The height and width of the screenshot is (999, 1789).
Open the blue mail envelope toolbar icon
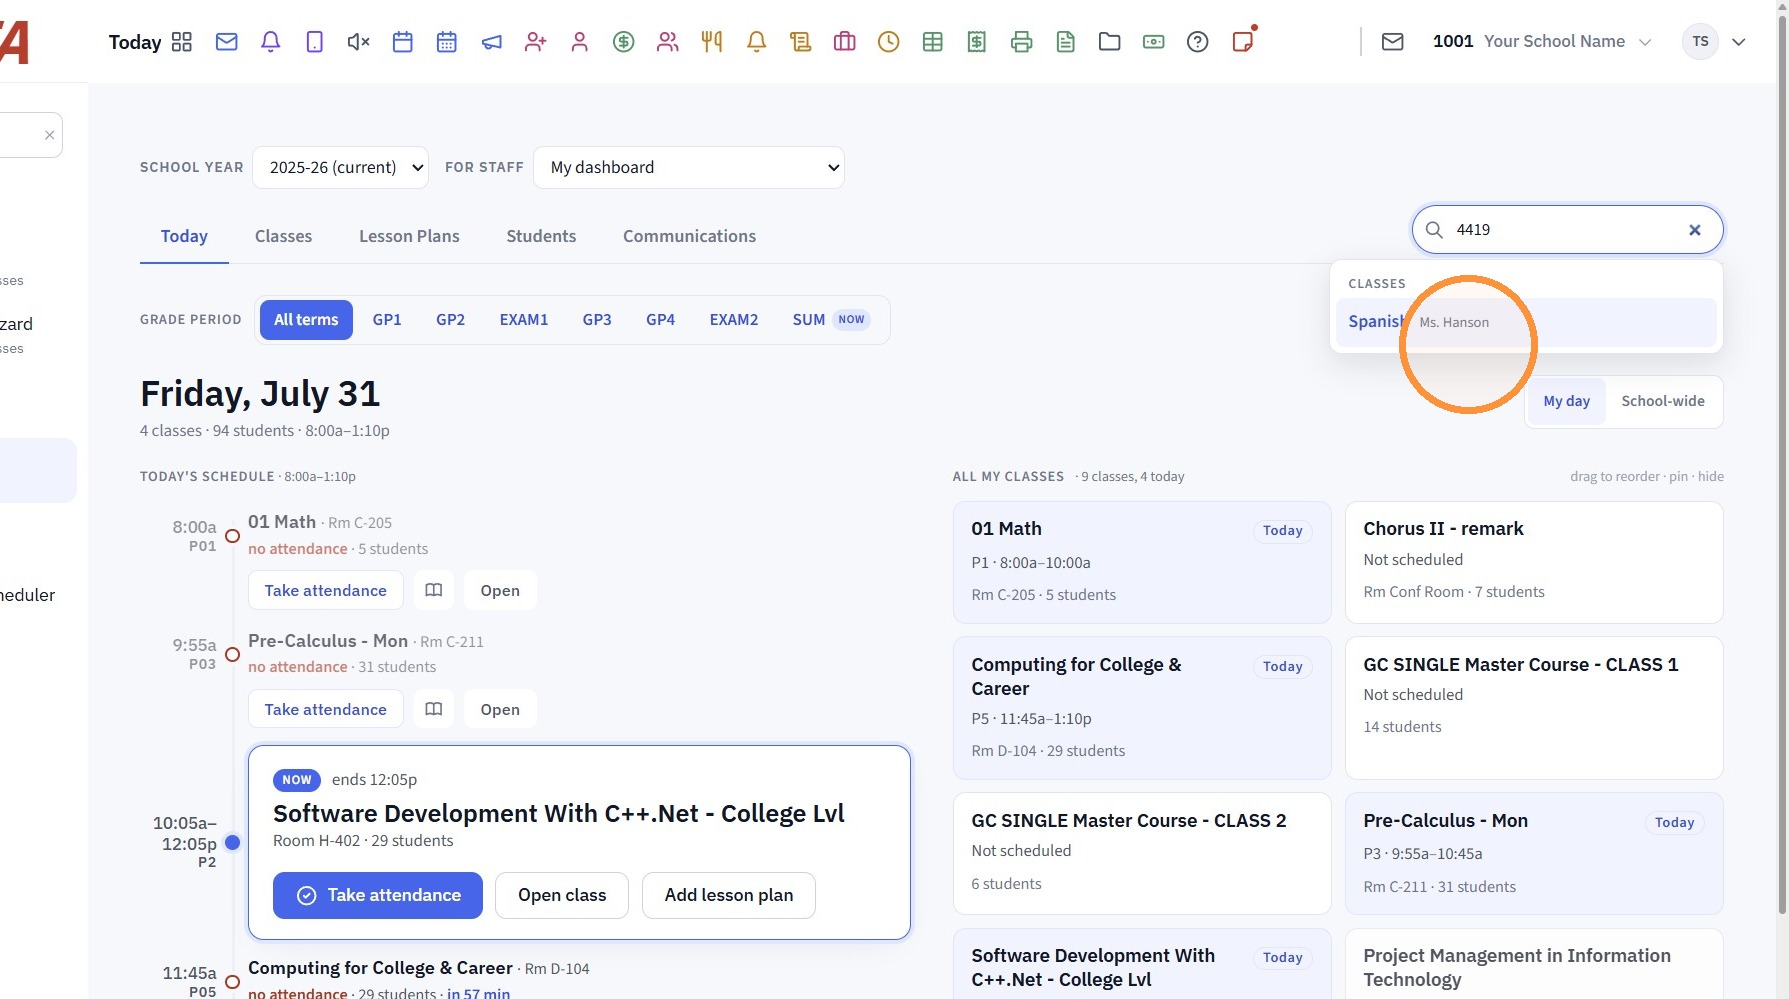(227, 42)
